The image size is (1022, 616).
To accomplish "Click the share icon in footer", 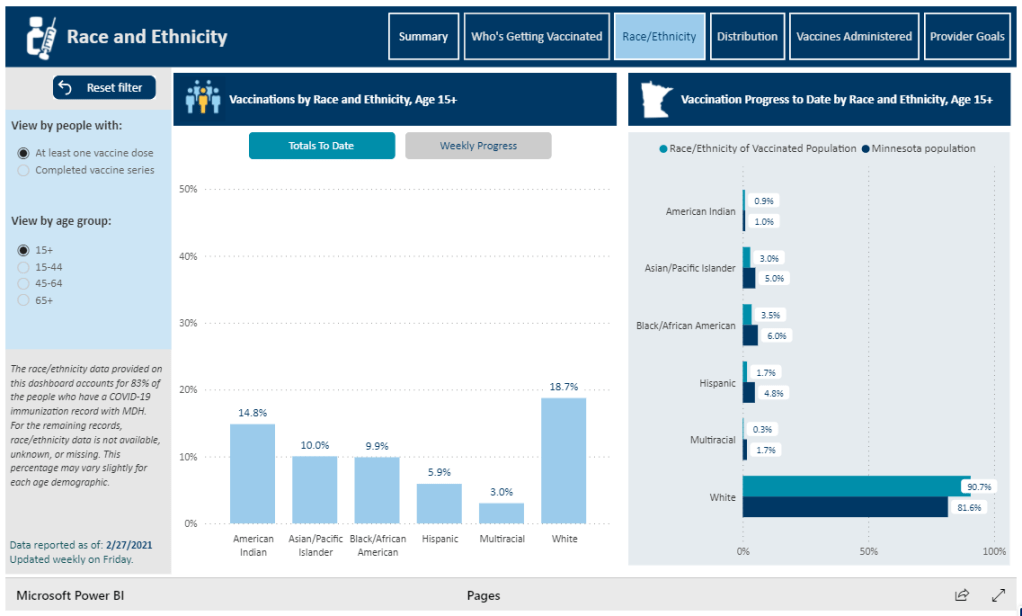I will click(961, 595).
